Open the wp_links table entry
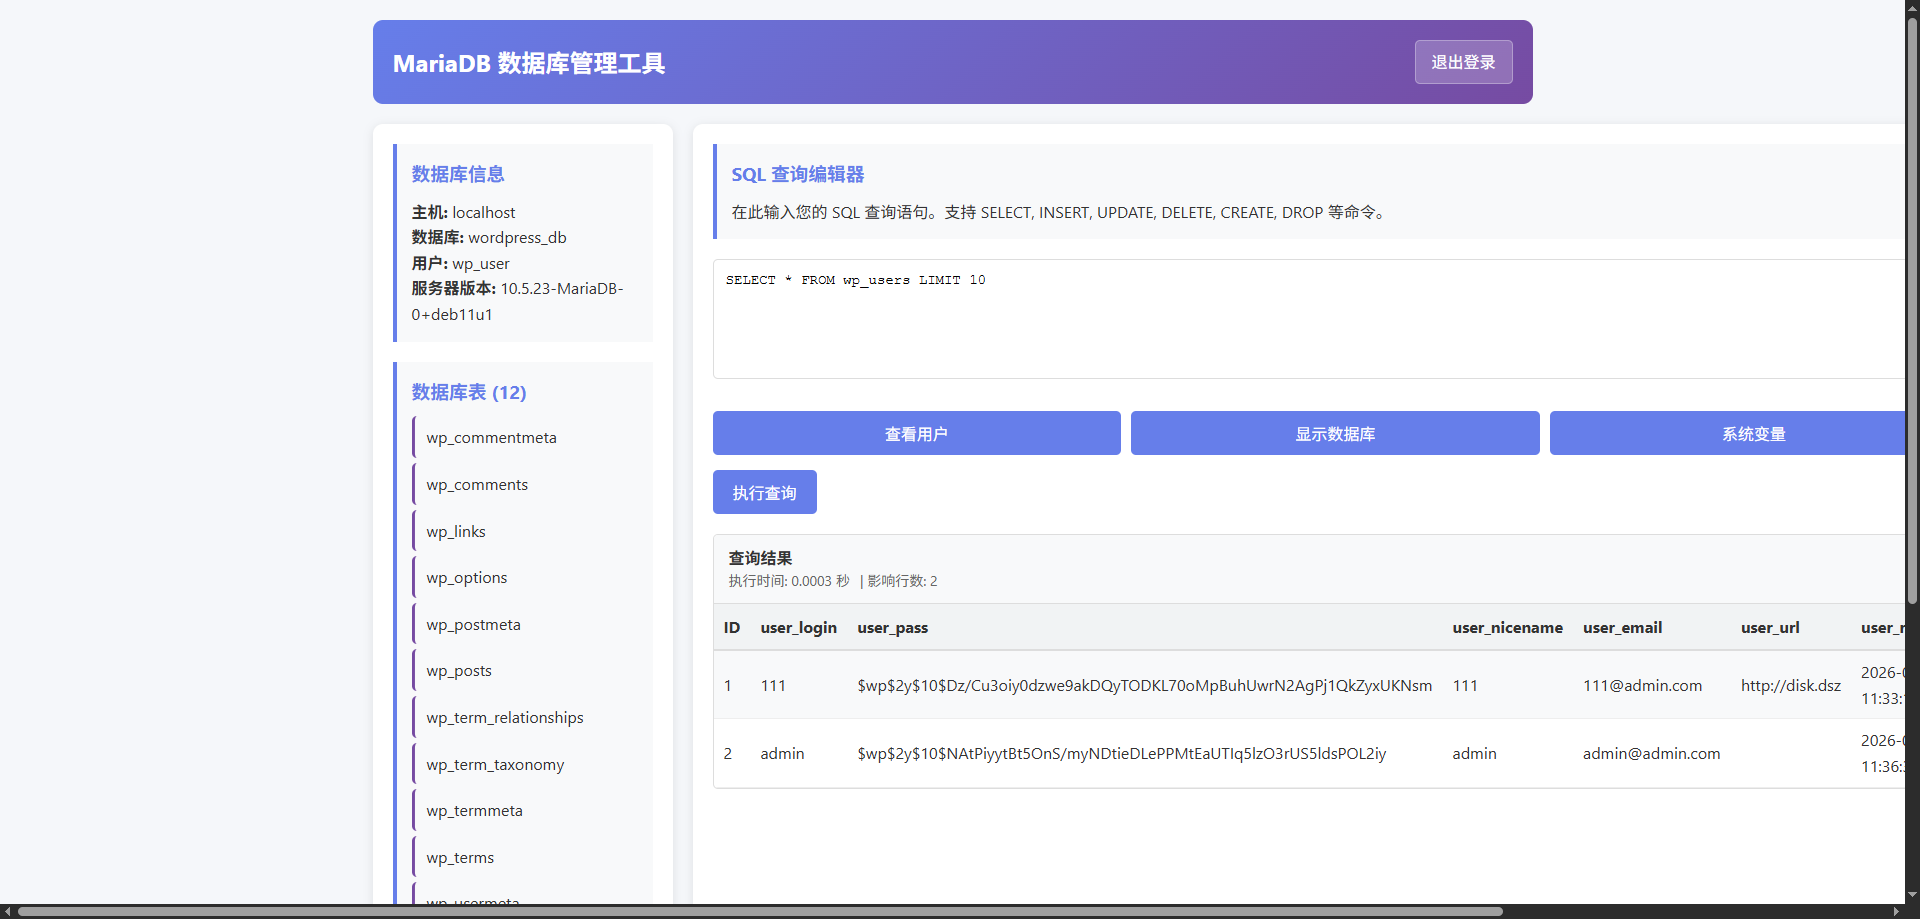The image size is (1920, 919). (x=456, y=532)
